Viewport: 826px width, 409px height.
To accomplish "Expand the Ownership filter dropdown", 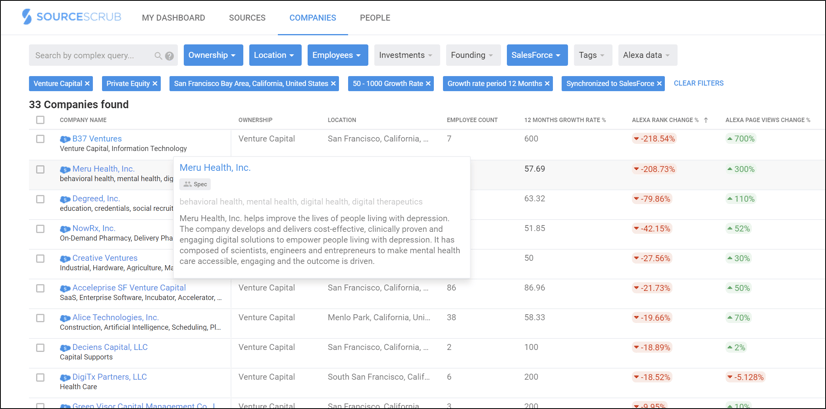I will [213, 55].
